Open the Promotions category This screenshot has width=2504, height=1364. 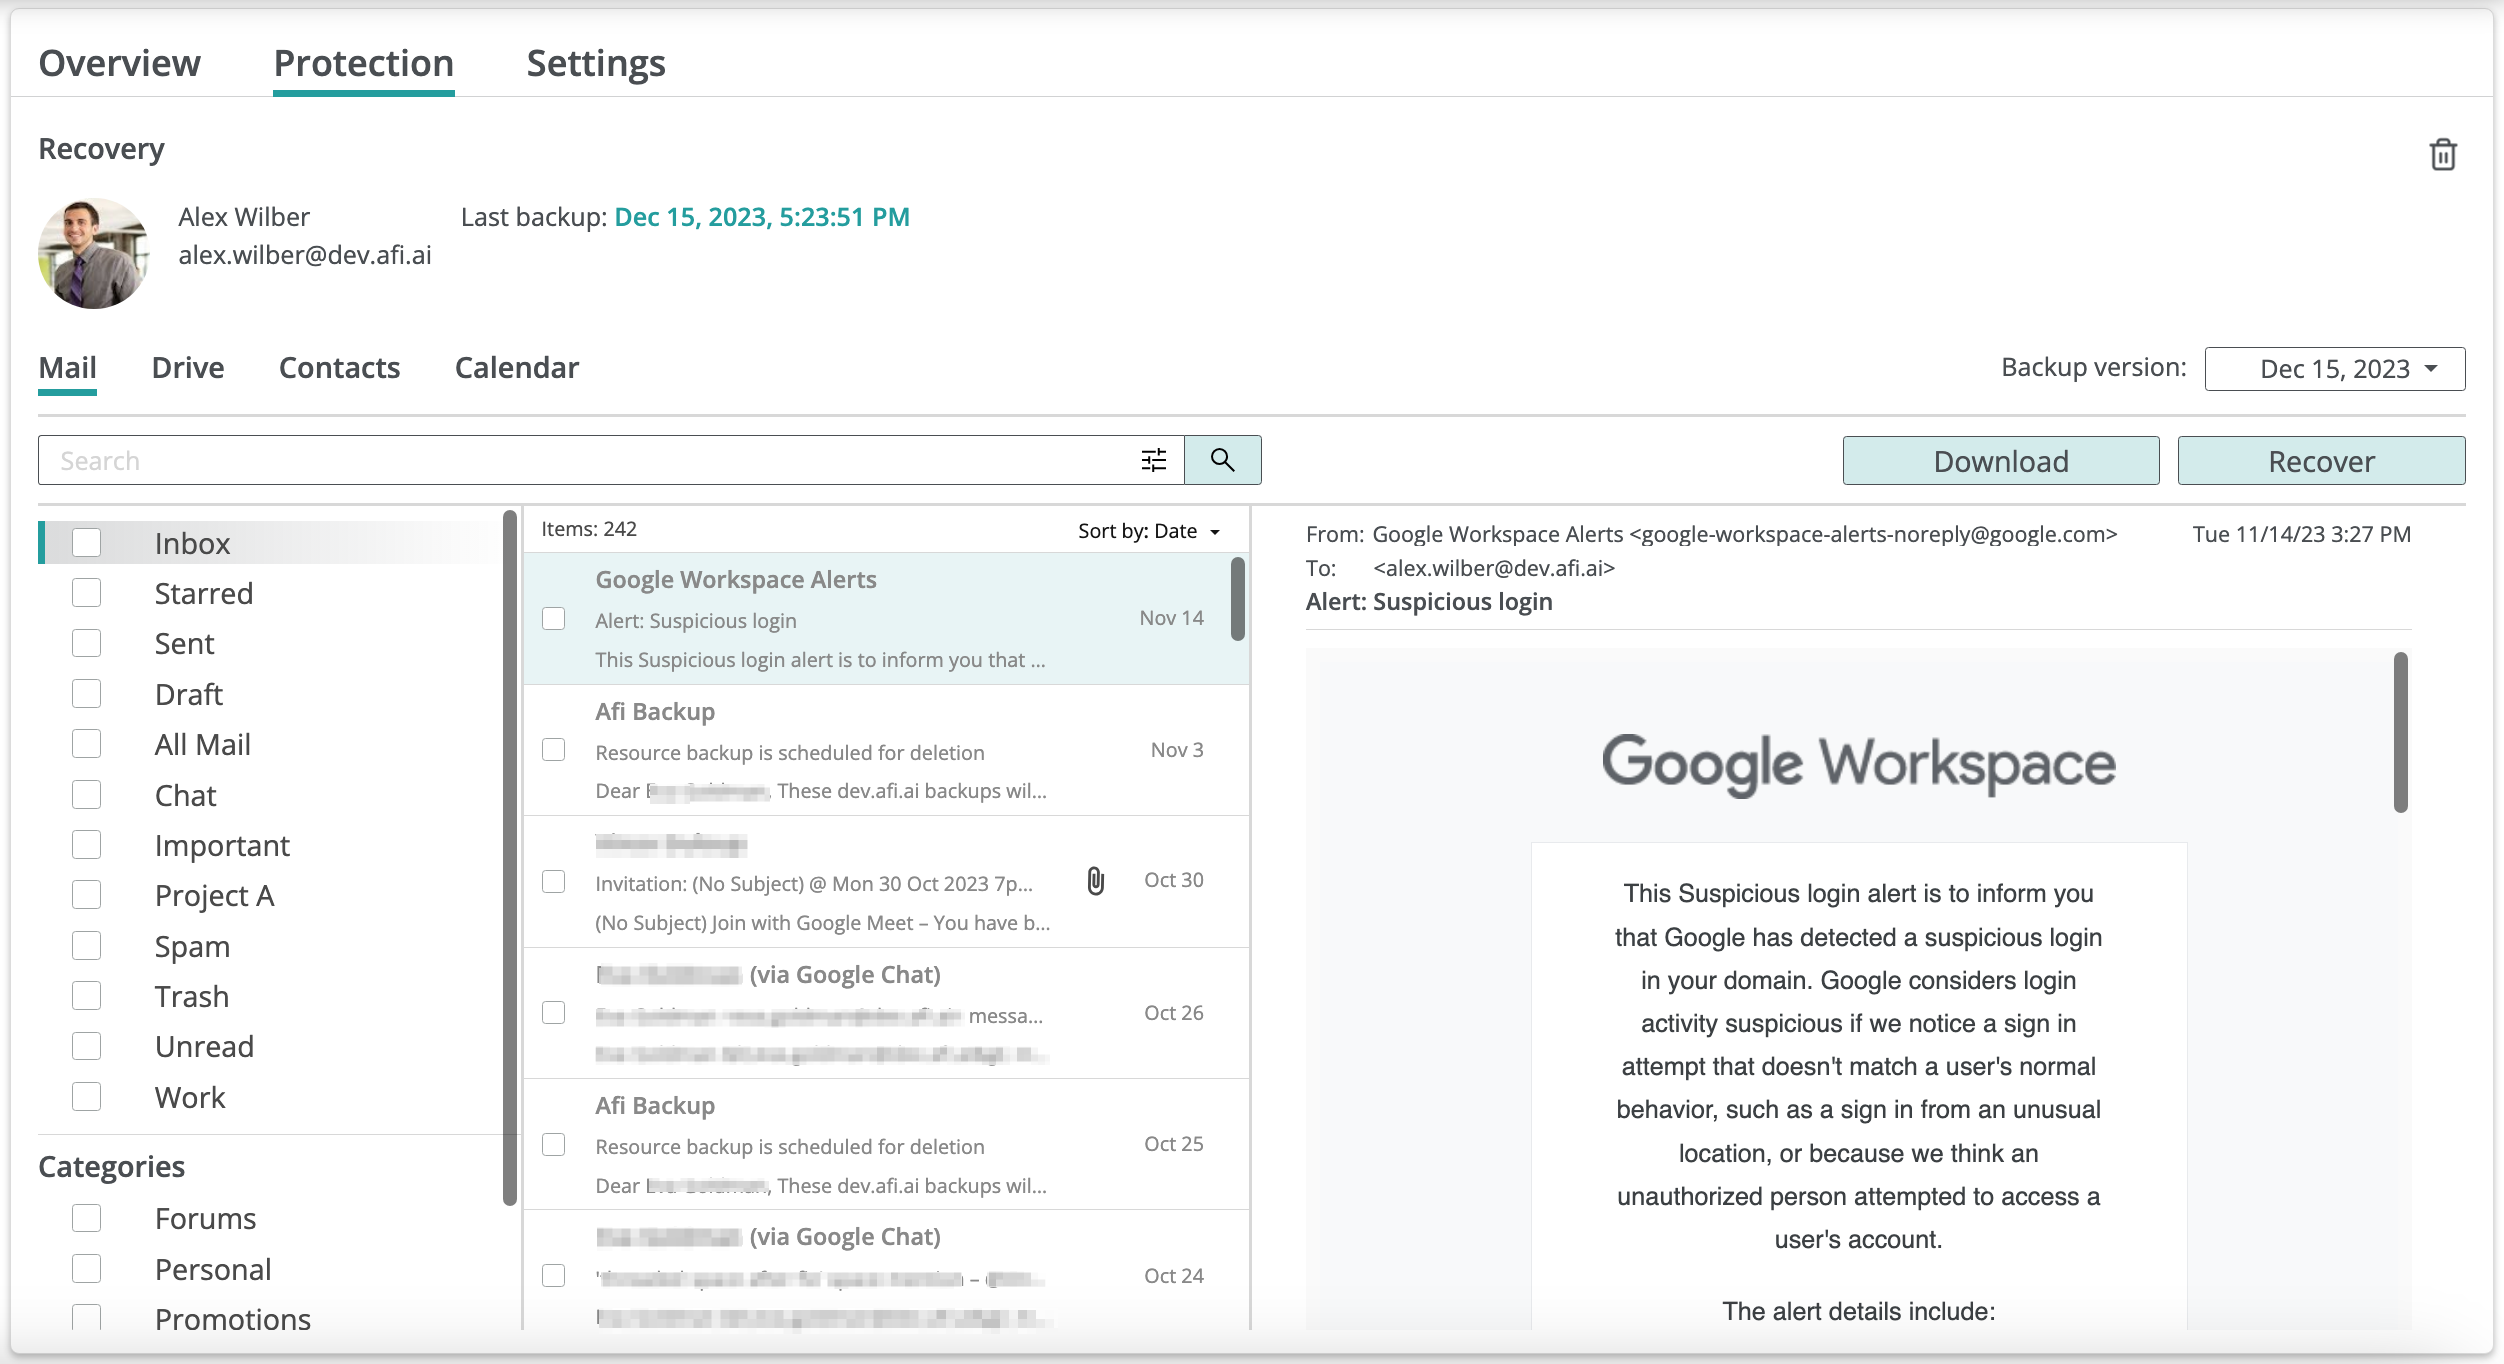click(x=232, y=1319)
